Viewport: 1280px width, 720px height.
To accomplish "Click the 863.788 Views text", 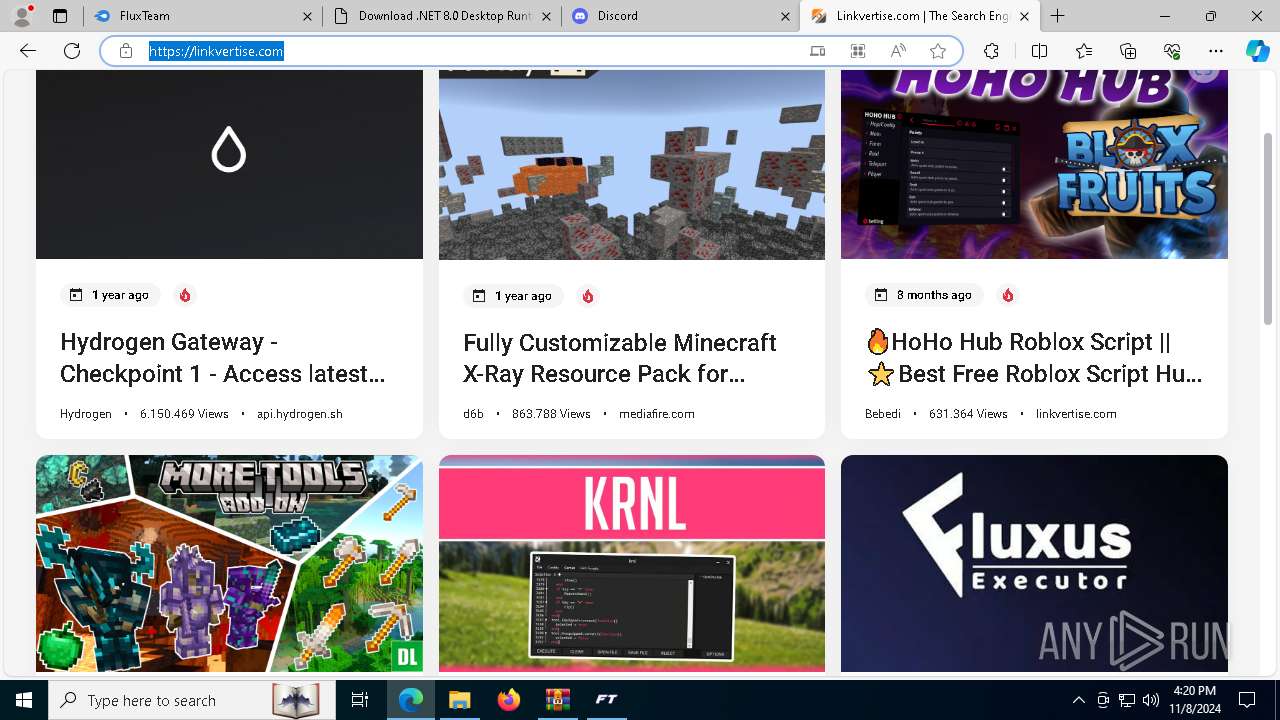I will [552, 413].
